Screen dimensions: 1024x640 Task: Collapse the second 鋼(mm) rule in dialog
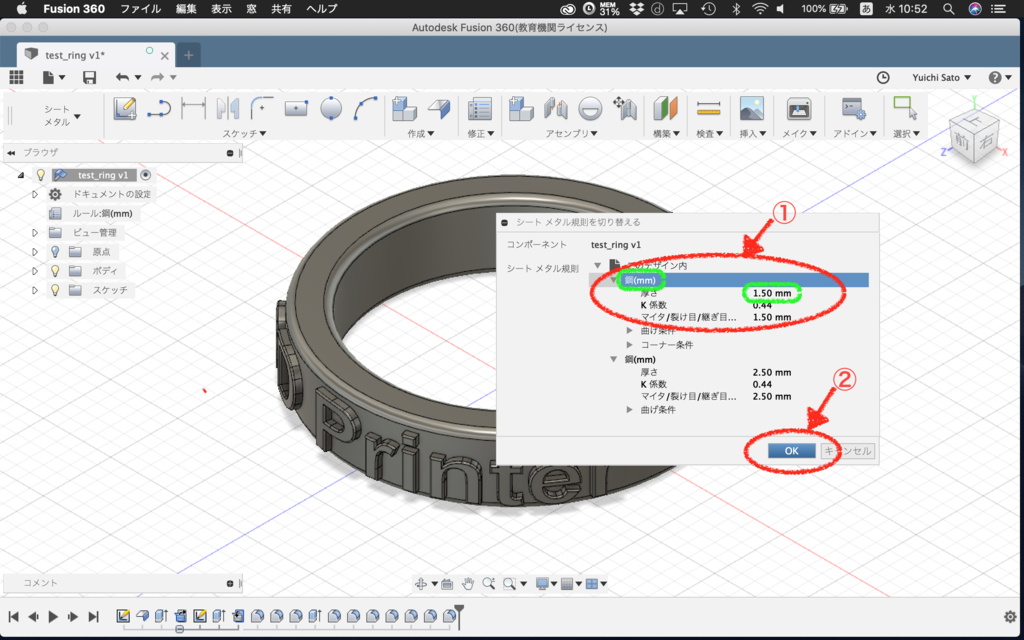click(x=613, y=359)
